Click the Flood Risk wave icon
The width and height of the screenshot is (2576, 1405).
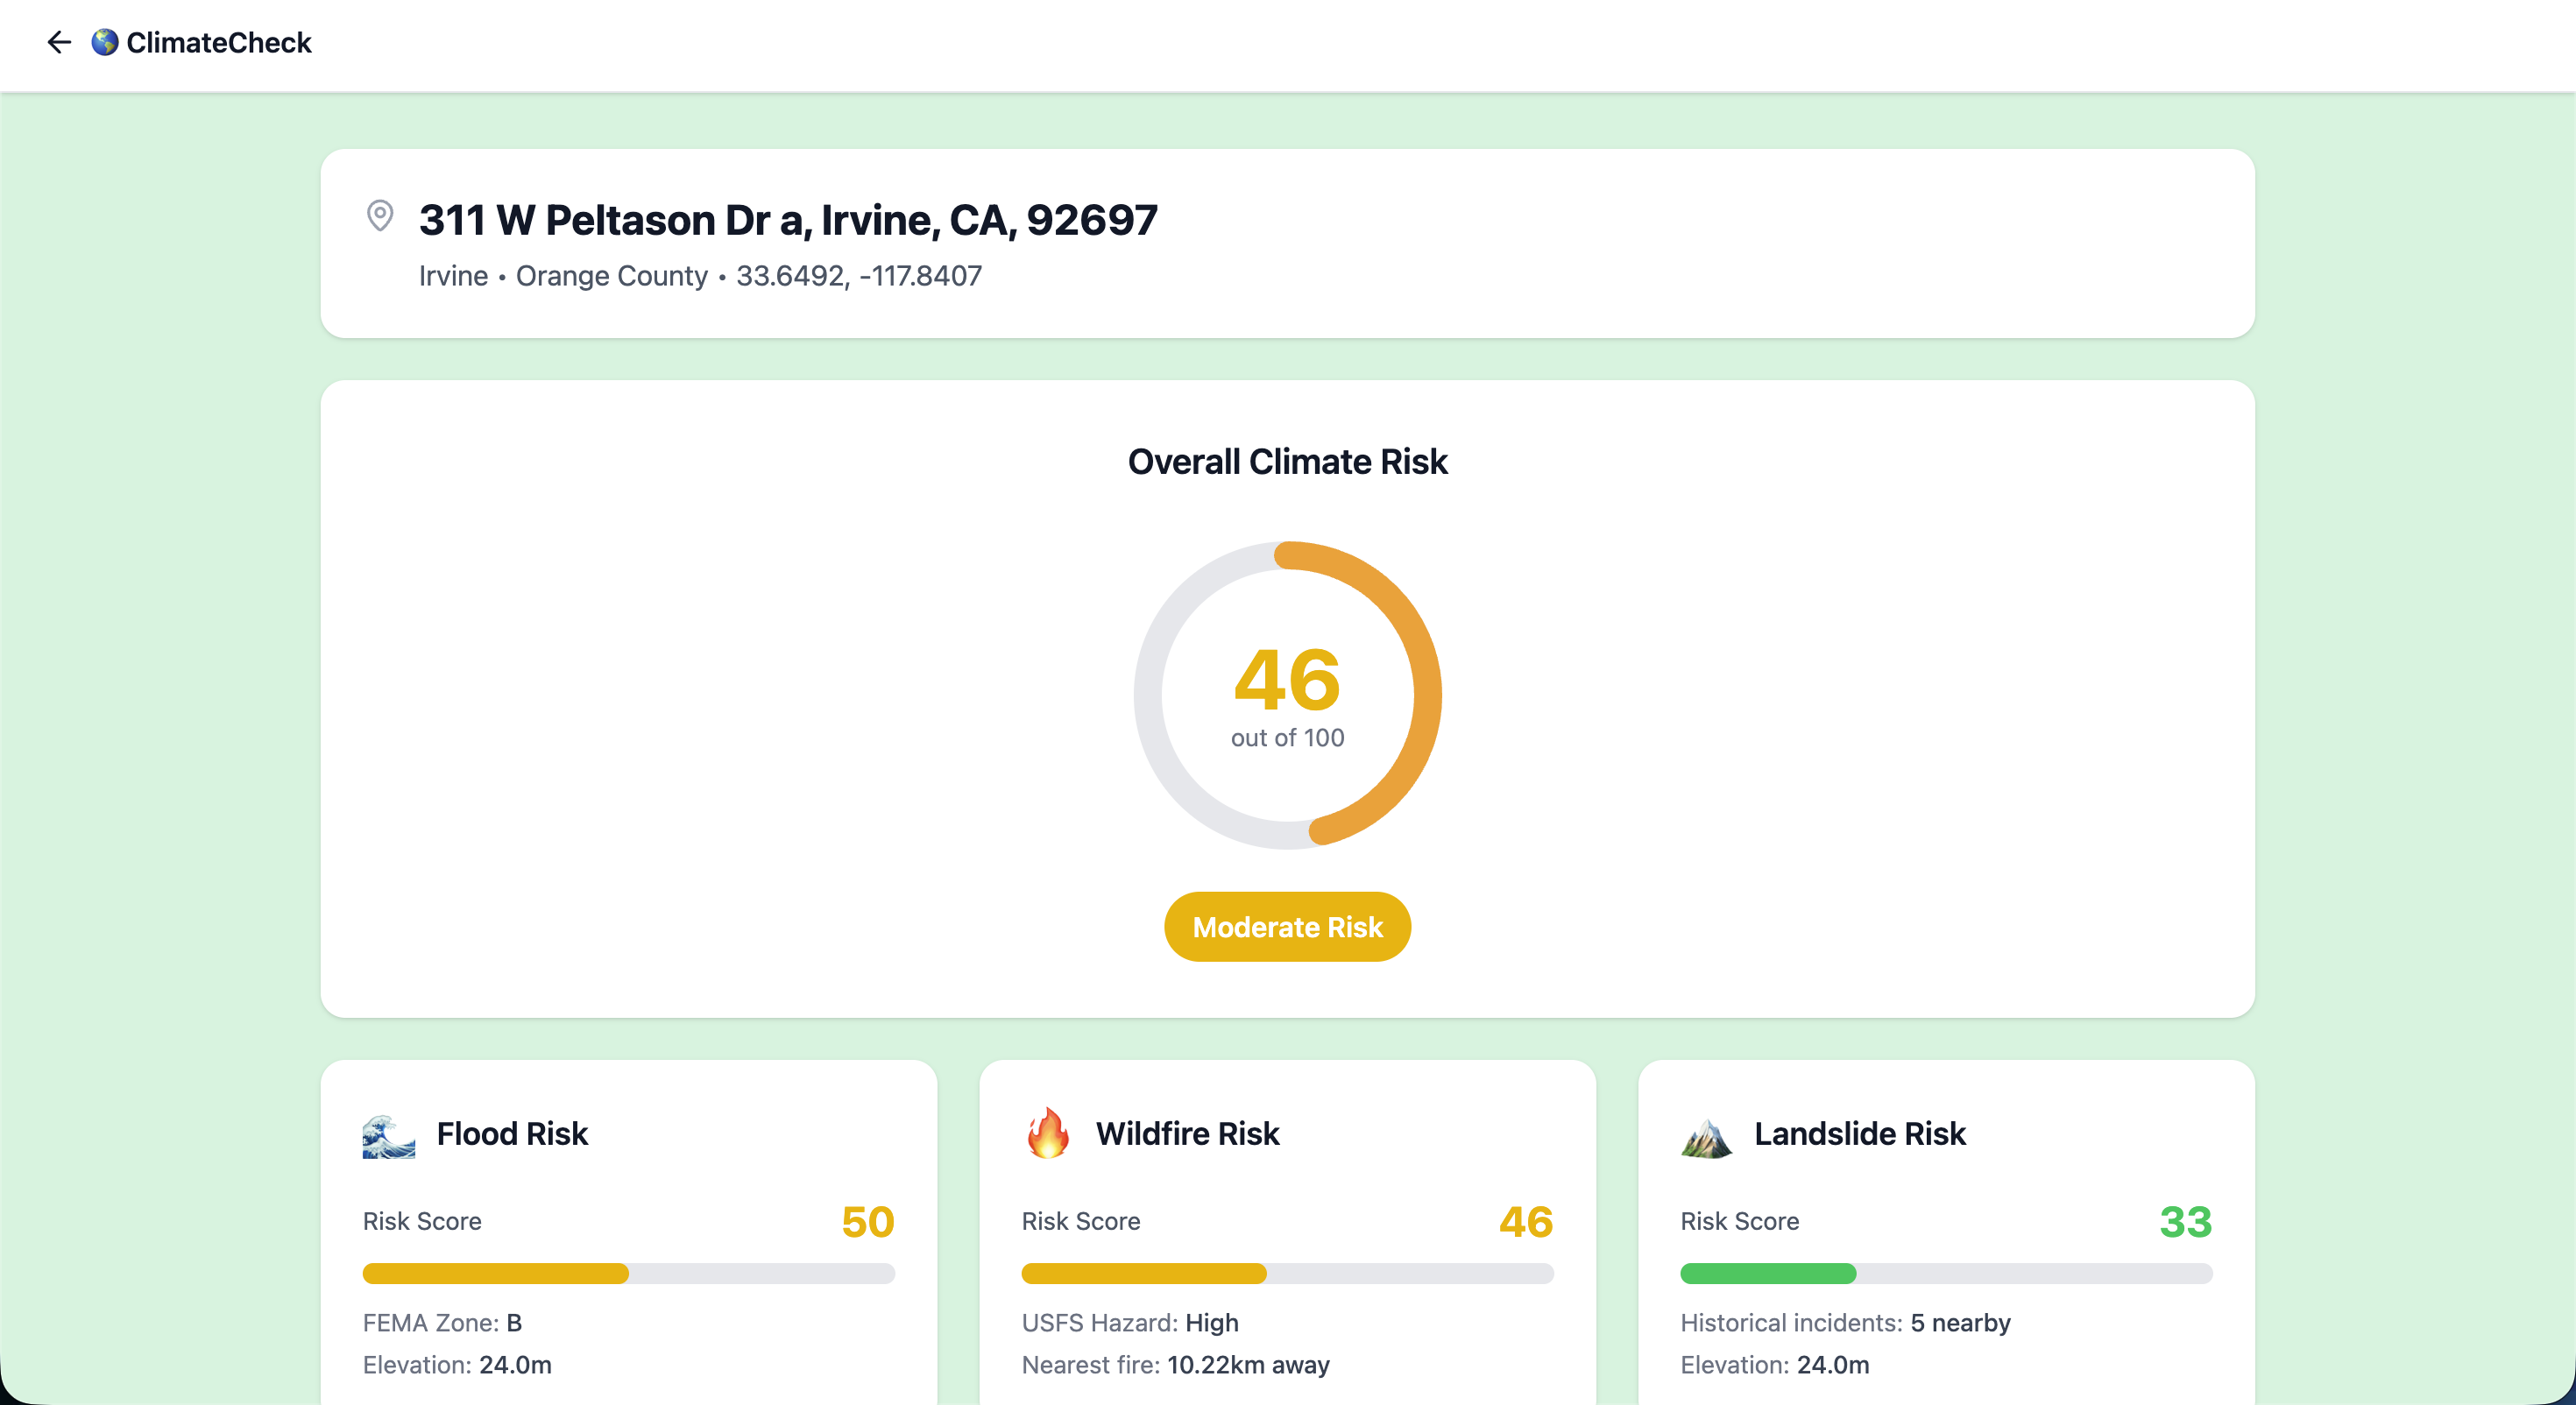click(389, 1136)
